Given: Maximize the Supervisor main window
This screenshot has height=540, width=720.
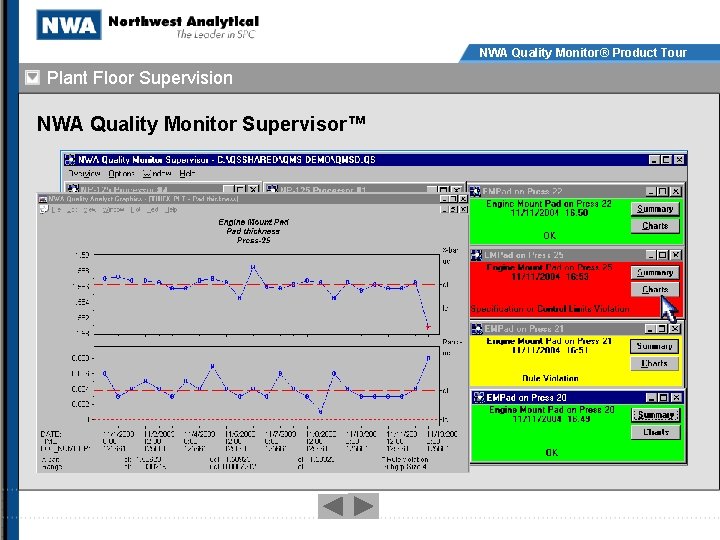Looking at the screenshot, I should (x=666, y=159).
